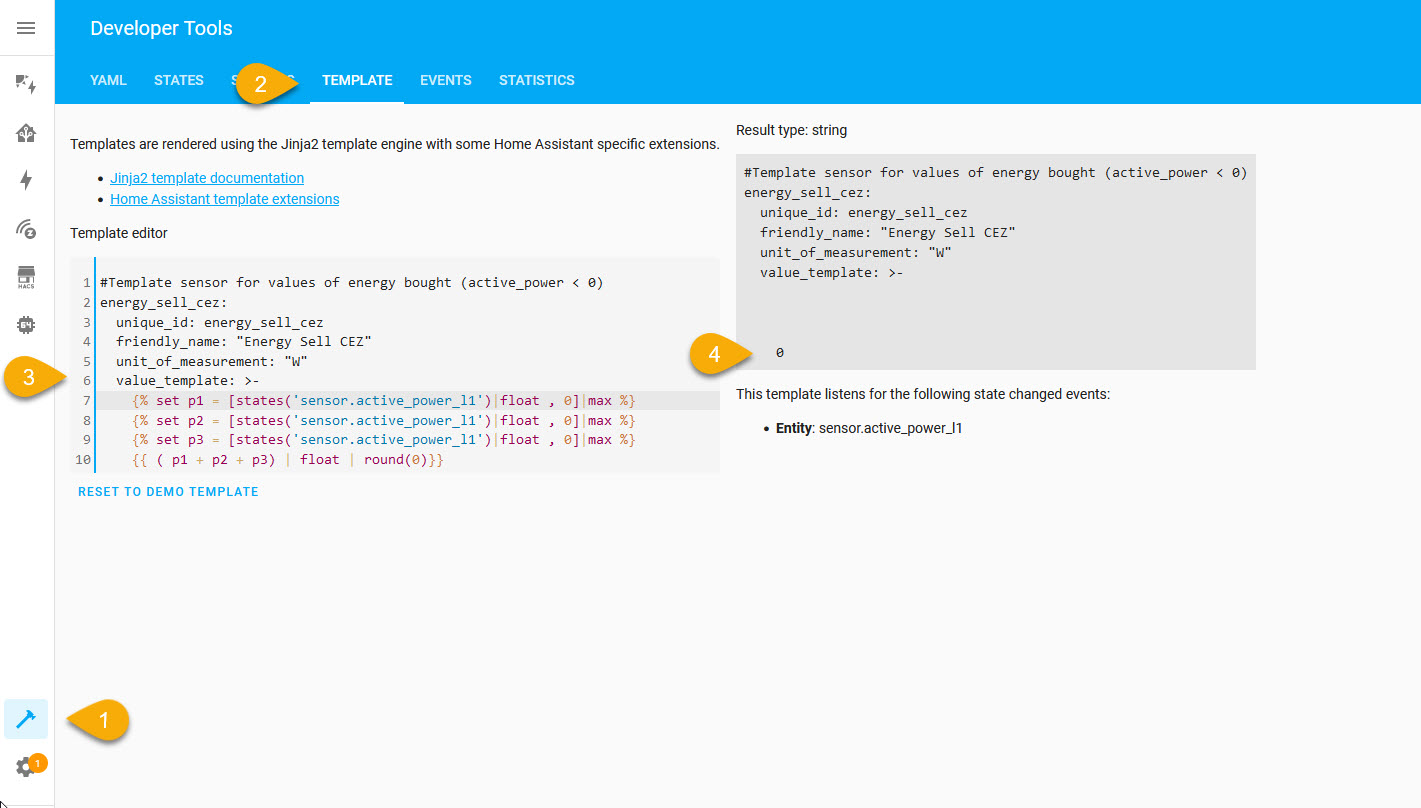Open the ESPHome house sidebar icon
1421x808 pixels.
[x=26, y=133]
